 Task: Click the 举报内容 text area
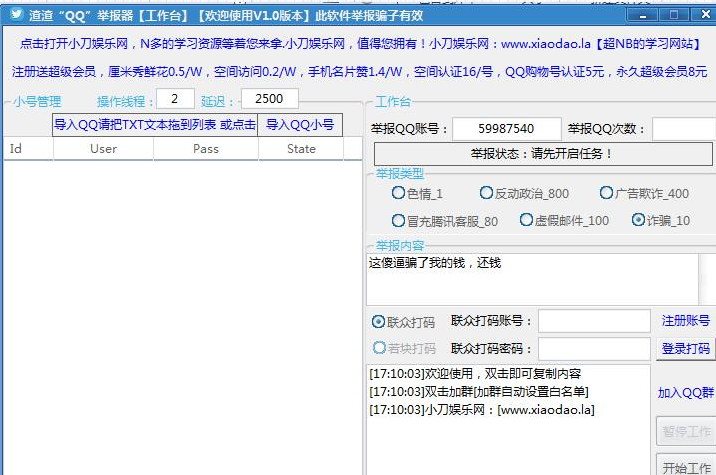click(532, 279)
